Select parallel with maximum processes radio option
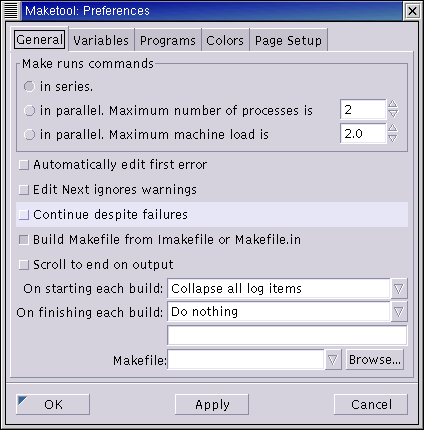424x430 pixels. click(x=29, y=111)
